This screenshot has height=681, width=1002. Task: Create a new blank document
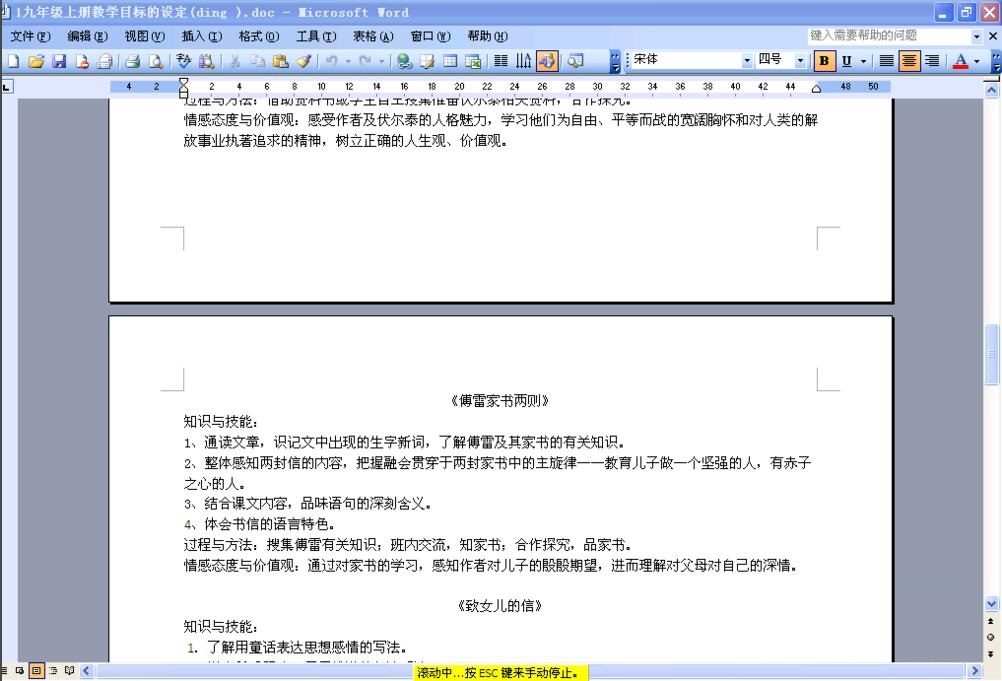pyautogui.click(x=13, y=61)
